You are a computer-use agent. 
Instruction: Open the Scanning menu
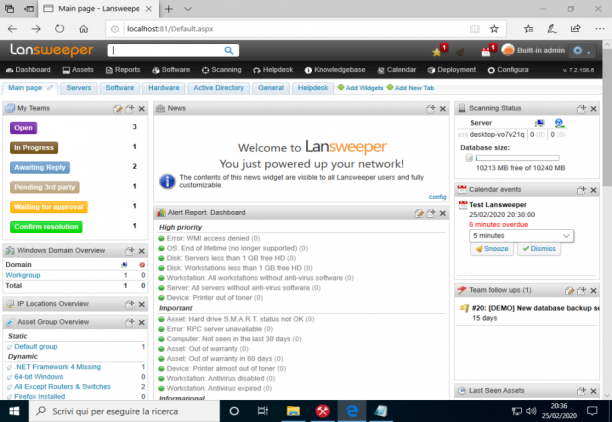[x=222, y=70]
